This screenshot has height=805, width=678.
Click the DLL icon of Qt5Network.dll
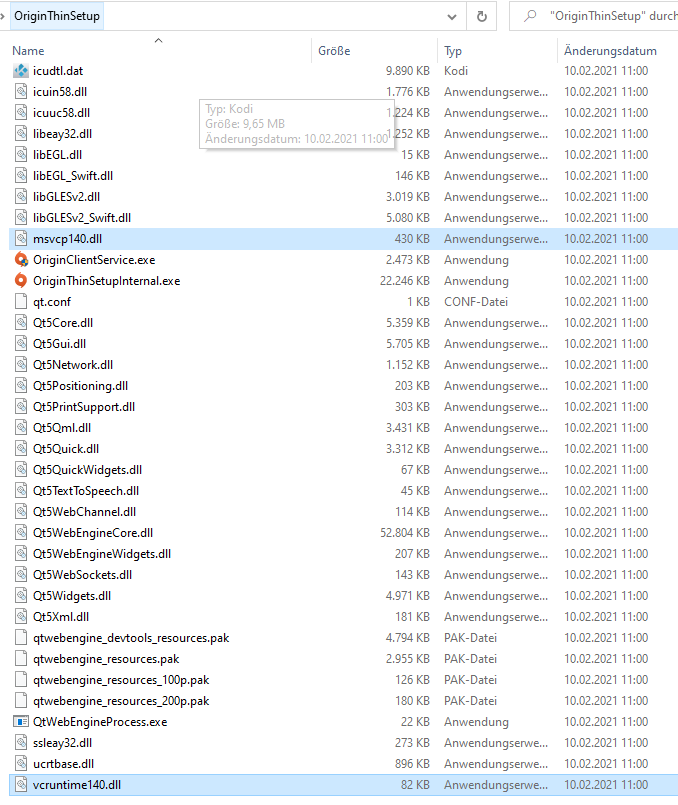coord(21,365)
